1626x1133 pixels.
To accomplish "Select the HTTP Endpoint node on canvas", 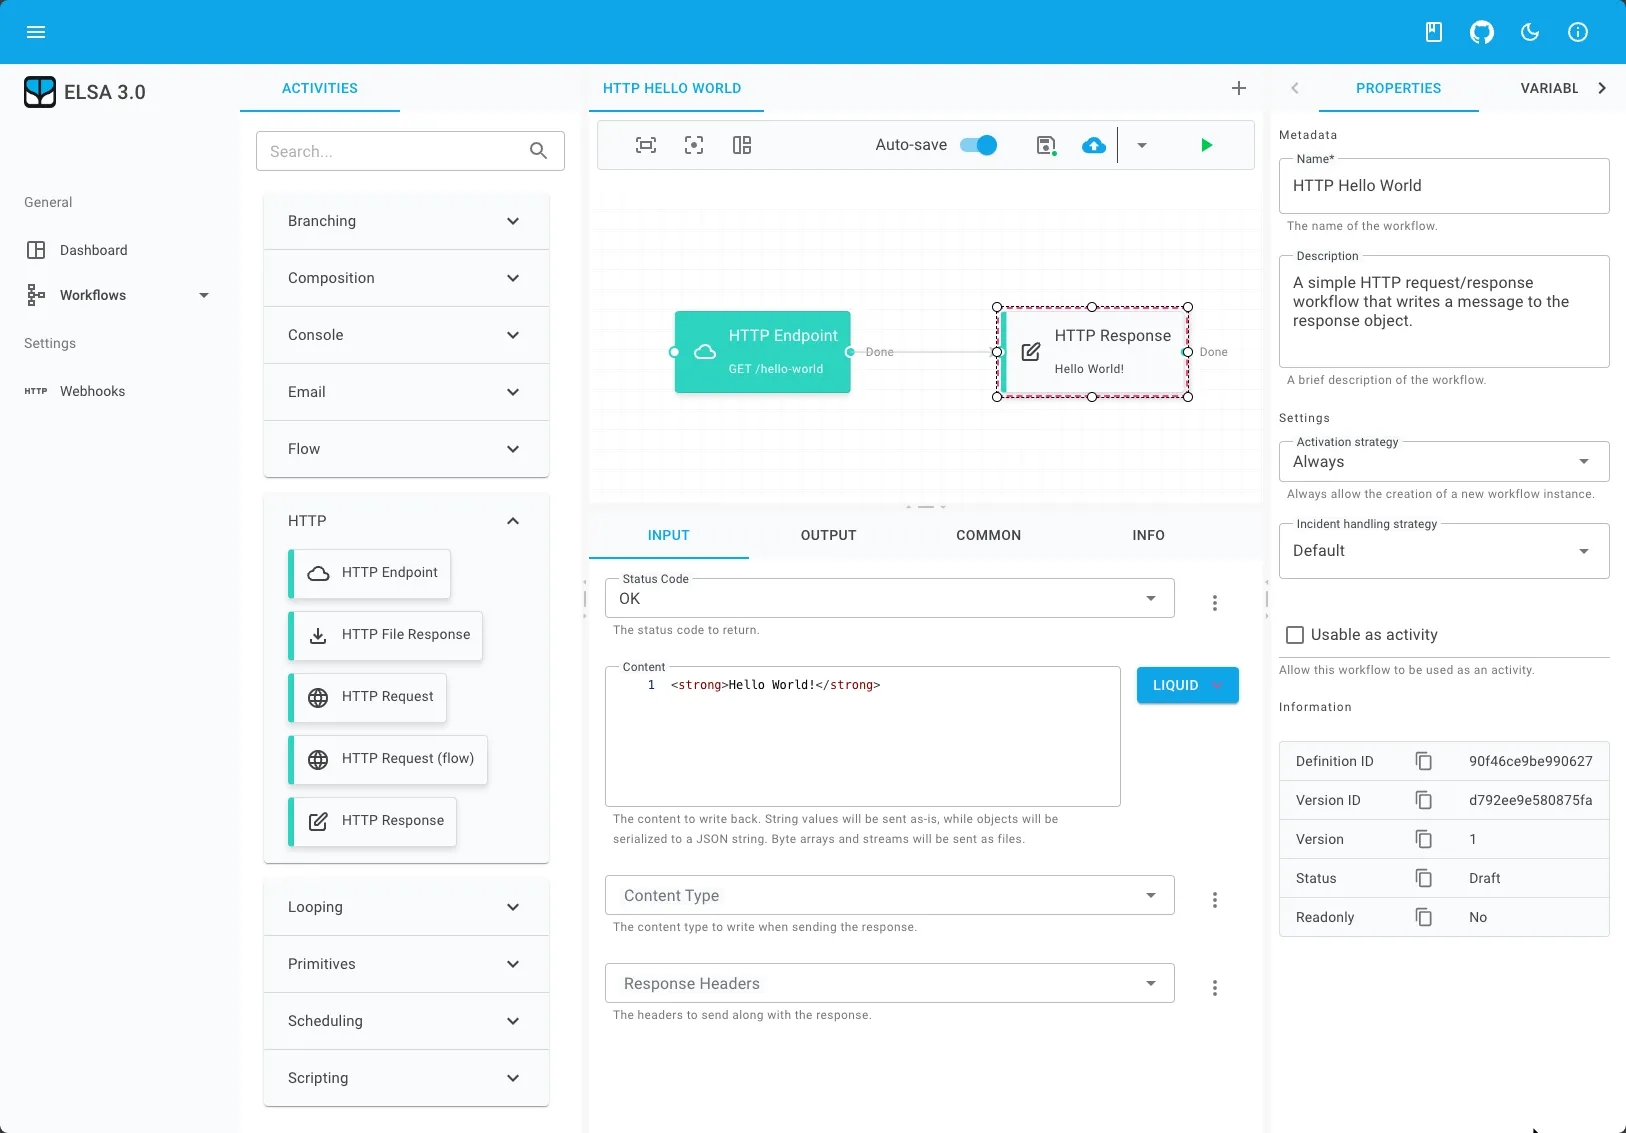I will coord(762,352).
